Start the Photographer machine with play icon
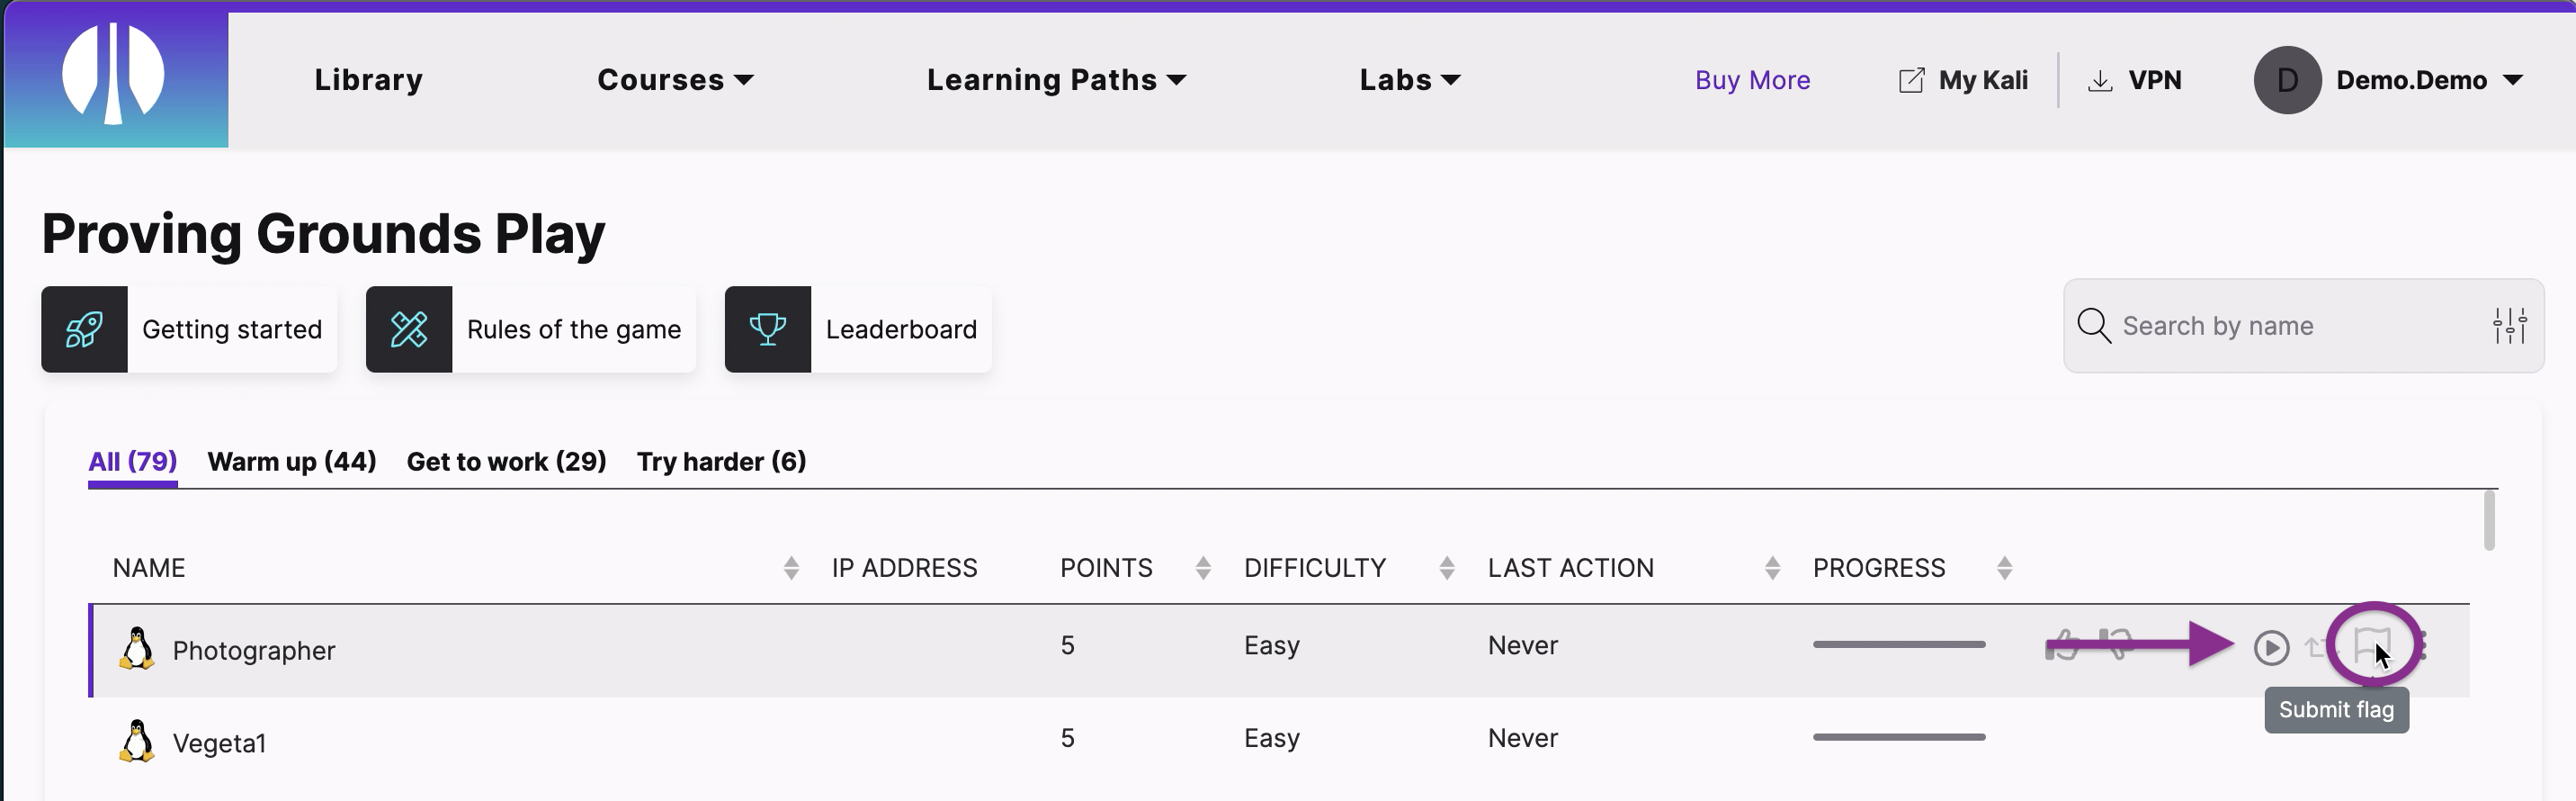2576x801 pixels. pyautogui.click(x=2271, y=648)
